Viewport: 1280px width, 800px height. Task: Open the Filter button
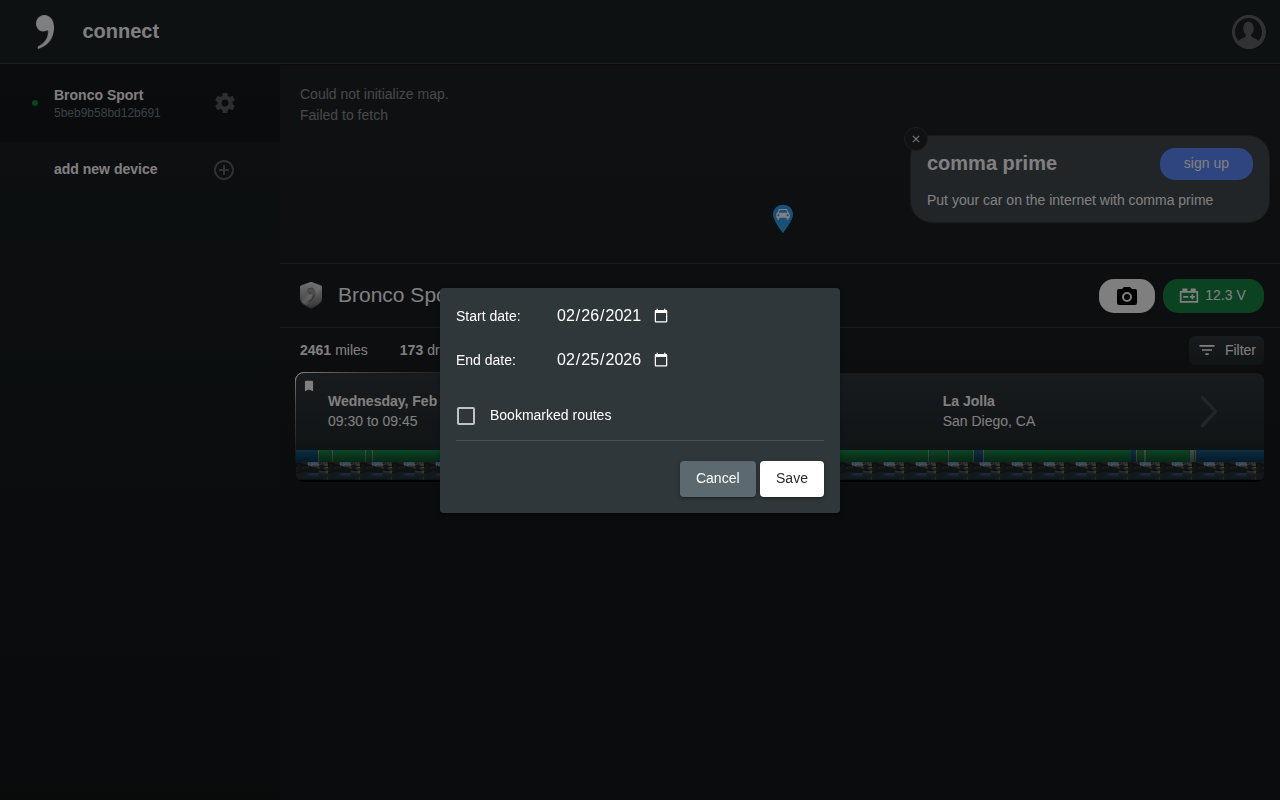tap(1226, 350)
